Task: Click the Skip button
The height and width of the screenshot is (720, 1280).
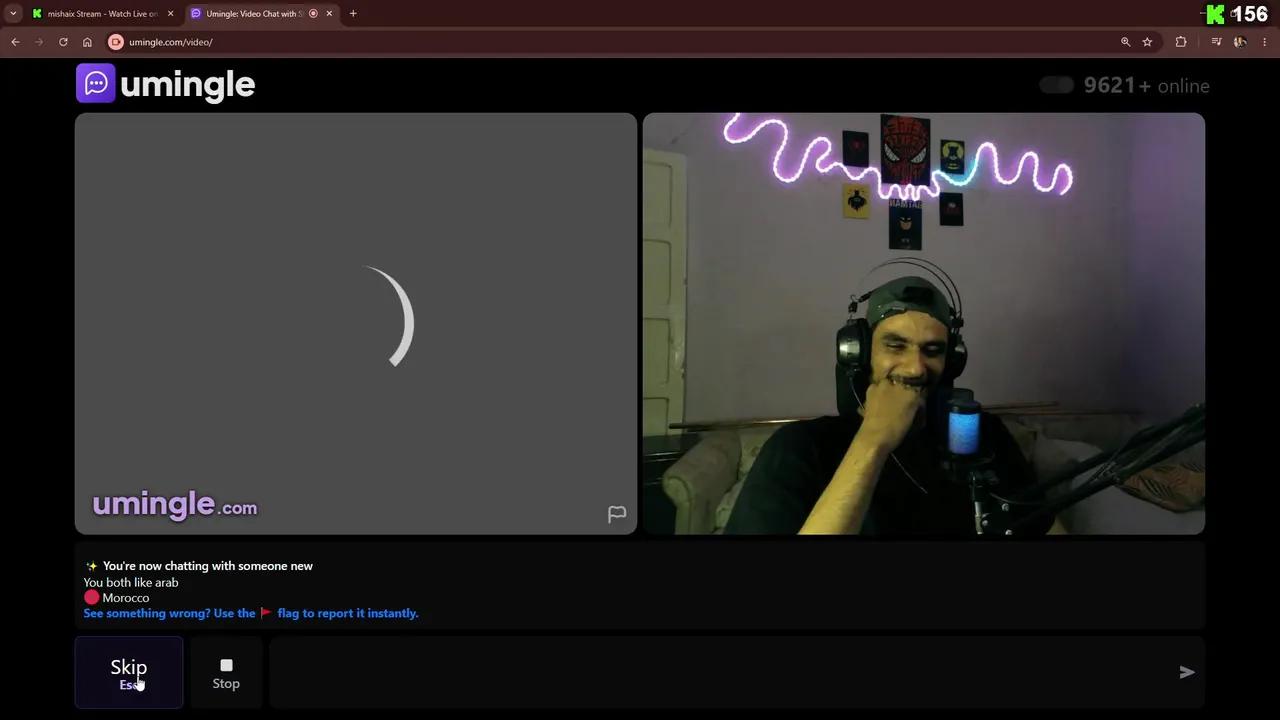Action: [x=129, y=672]
